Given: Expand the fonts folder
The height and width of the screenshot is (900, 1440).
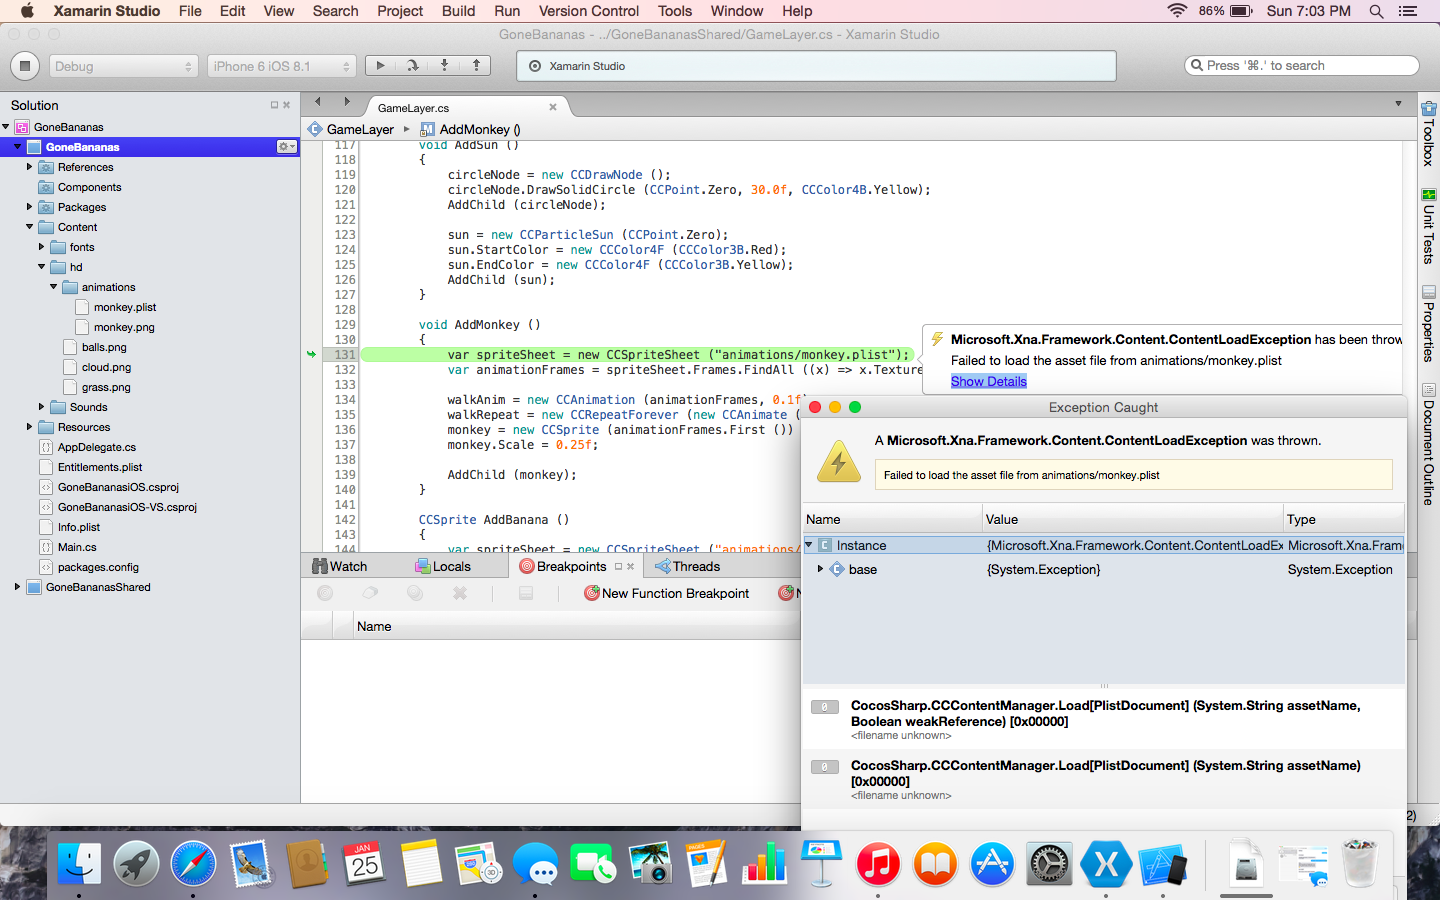Looking at the screenshot, I should (42, 247).
